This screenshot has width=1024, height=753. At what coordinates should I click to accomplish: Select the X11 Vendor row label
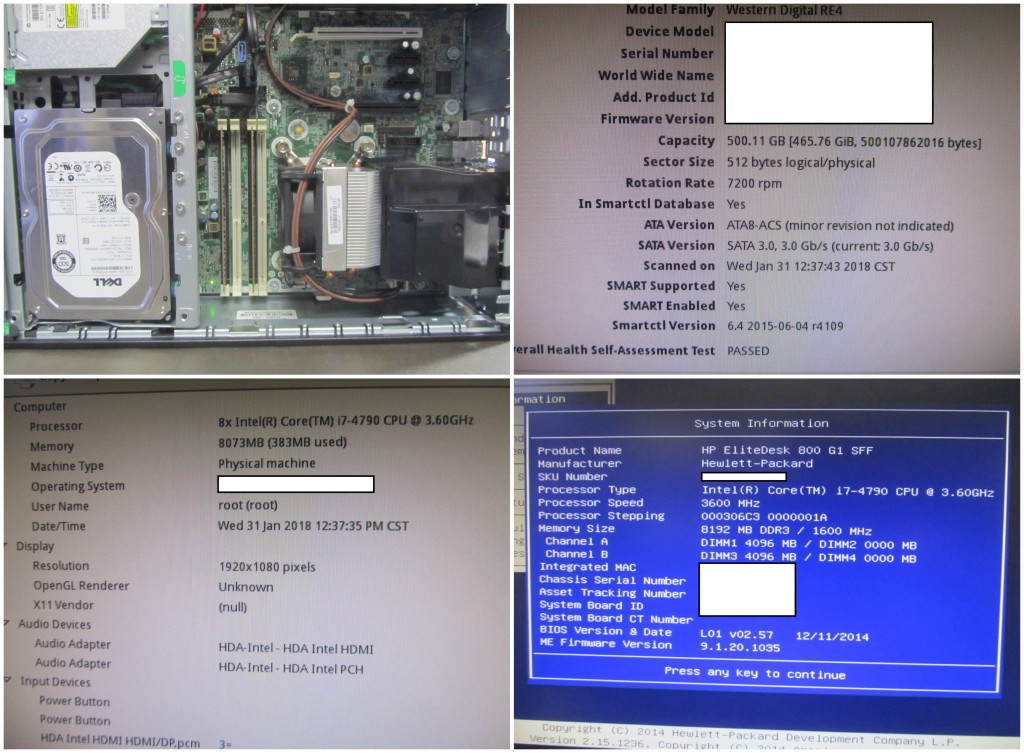(63, 605)
